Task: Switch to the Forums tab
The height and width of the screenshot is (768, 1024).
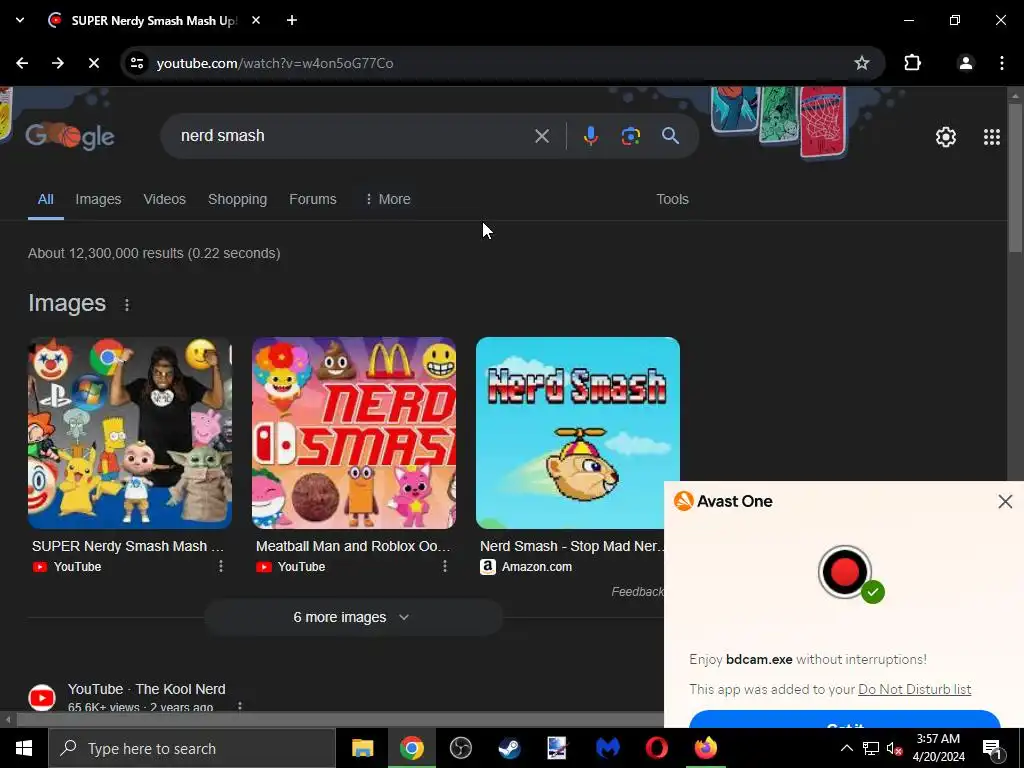Action: 313,199
